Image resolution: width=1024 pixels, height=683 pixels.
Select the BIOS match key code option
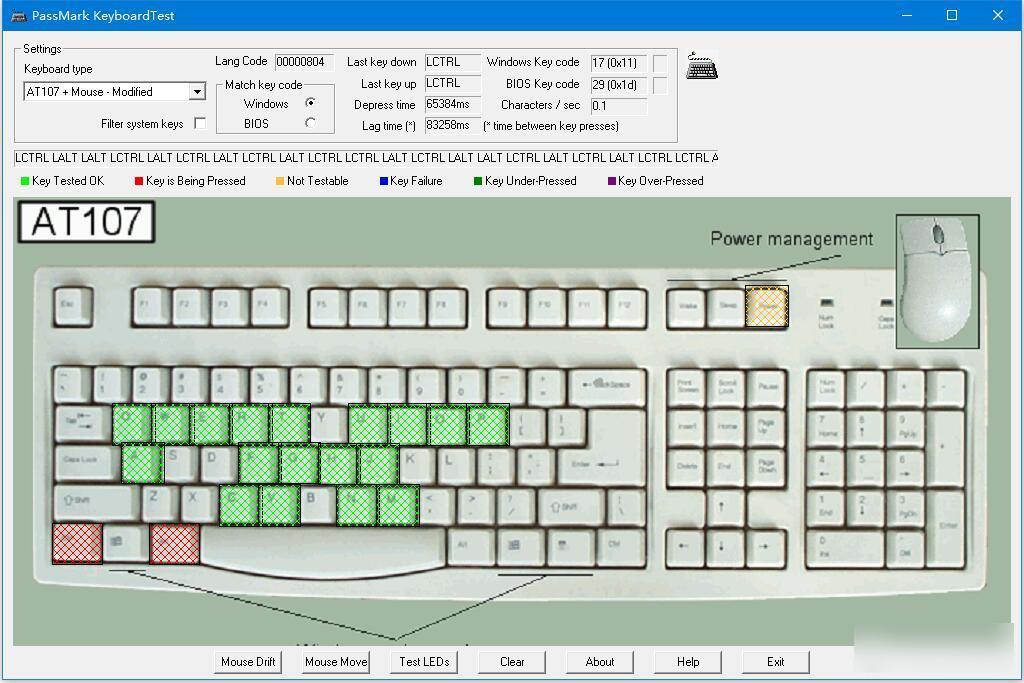pyautogui.click(x=310, y=123)
